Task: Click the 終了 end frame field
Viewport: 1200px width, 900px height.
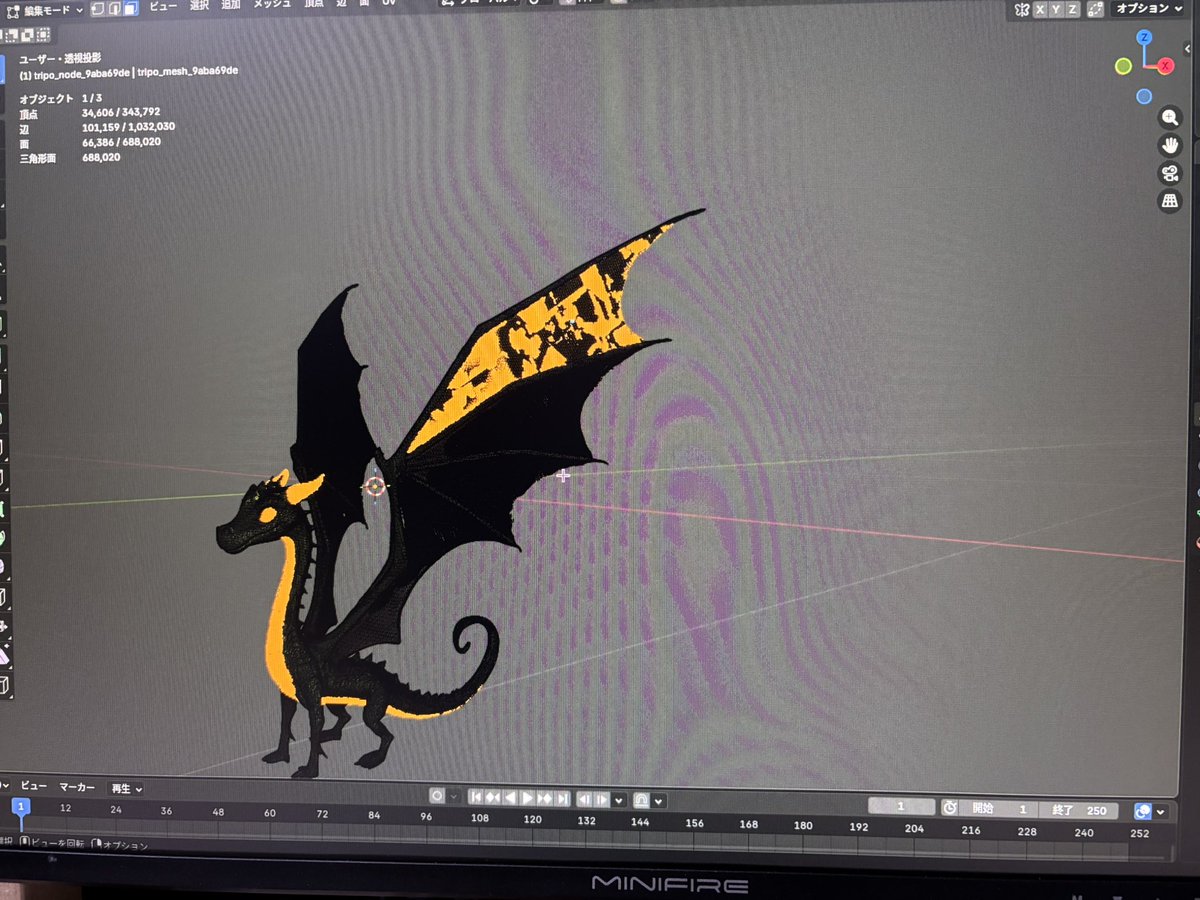Action: click(x=1078, y=811)
